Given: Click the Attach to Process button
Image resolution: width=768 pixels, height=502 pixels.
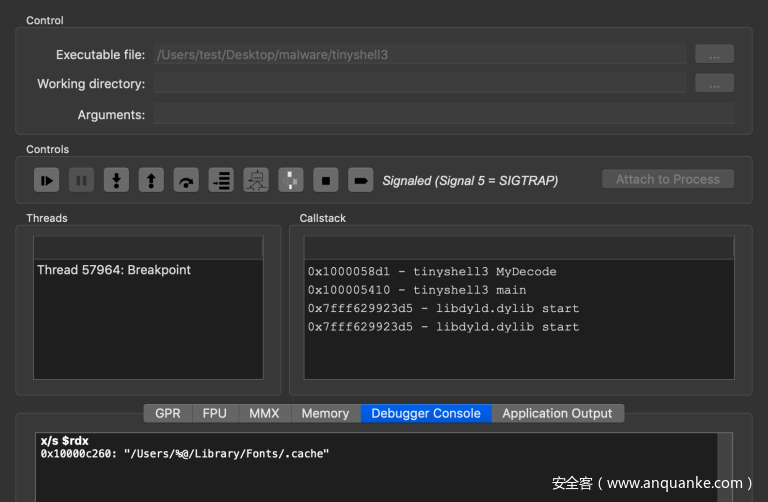Looking at the screenshot, I should [x=667, y=179].
